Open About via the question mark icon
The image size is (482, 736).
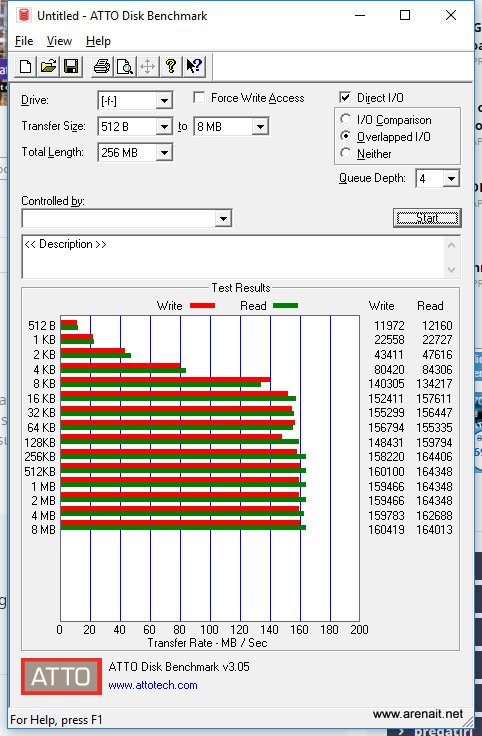(171, 66)
